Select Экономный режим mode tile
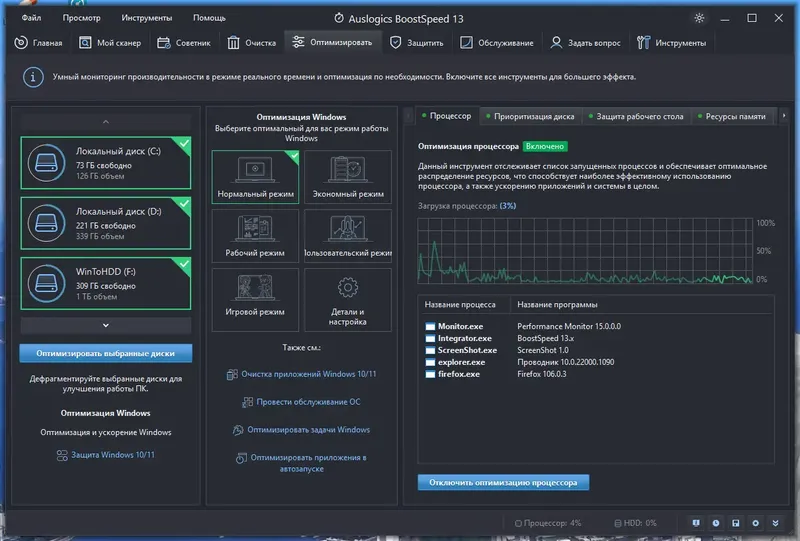The image size is (800, 541). [x=348, y=177]
